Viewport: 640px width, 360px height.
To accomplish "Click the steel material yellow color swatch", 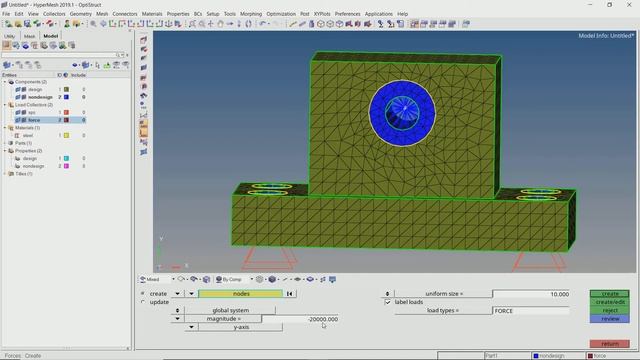I will [x=66, y=135].
